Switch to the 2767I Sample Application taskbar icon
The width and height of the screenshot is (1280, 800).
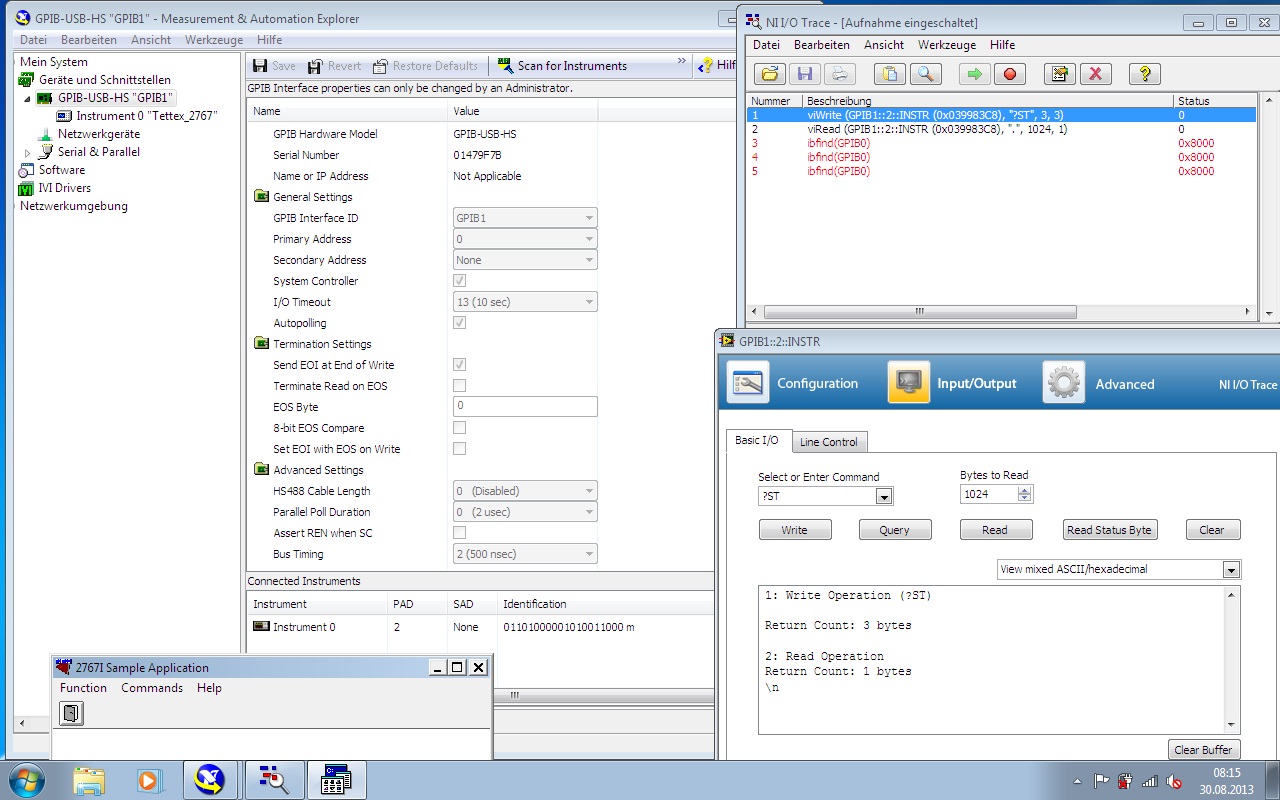pyautogui.click(x=335, y=780)
